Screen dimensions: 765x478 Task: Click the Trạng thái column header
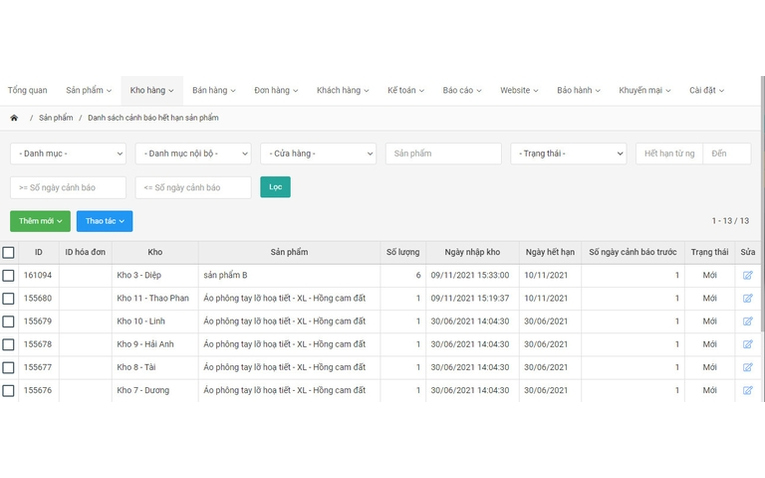pyautogui.click(x=709, y=252)
